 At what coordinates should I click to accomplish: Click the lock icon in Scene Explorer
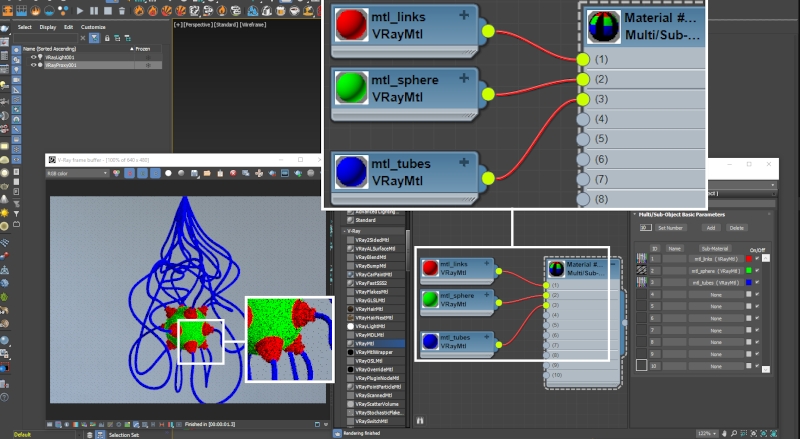tap(105, 37)
